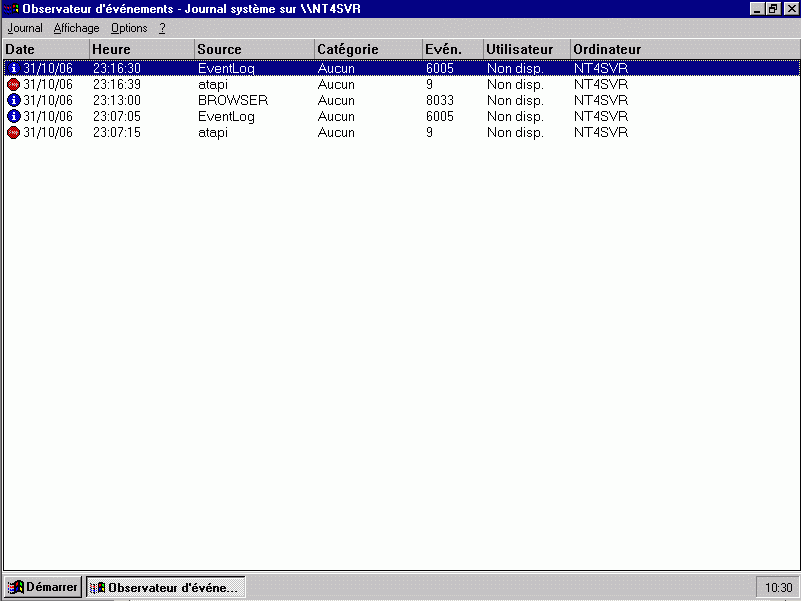Open the ? help menu
This screenshot has height=601, width=801.
[162, 29]
